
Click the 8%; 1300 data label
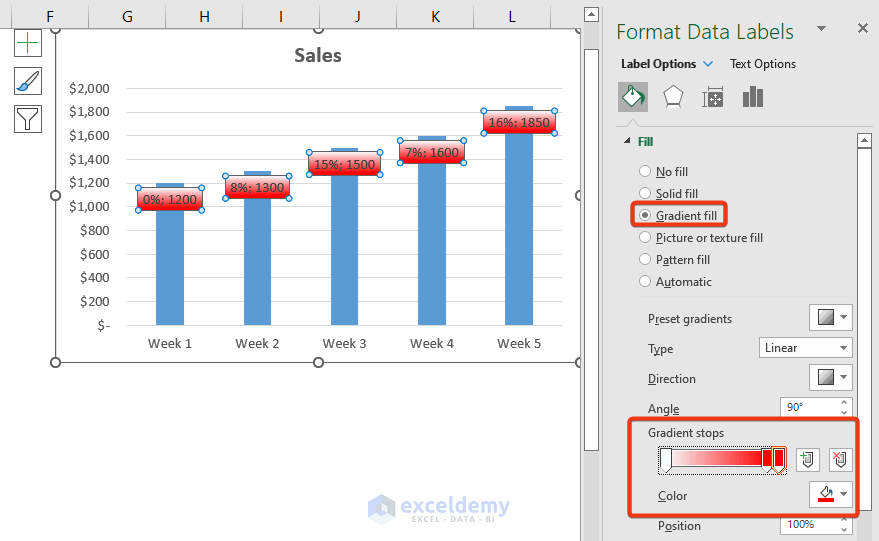click(257, 187)
